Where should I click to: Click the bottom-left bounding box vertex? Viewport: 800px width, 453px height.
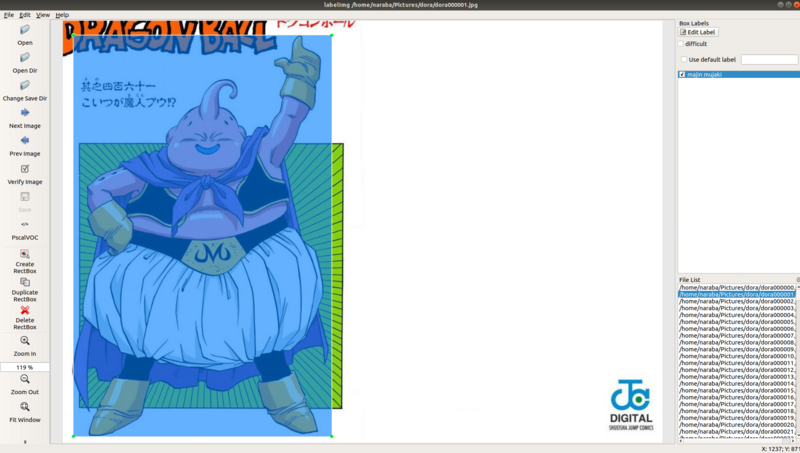pos(73,436)
